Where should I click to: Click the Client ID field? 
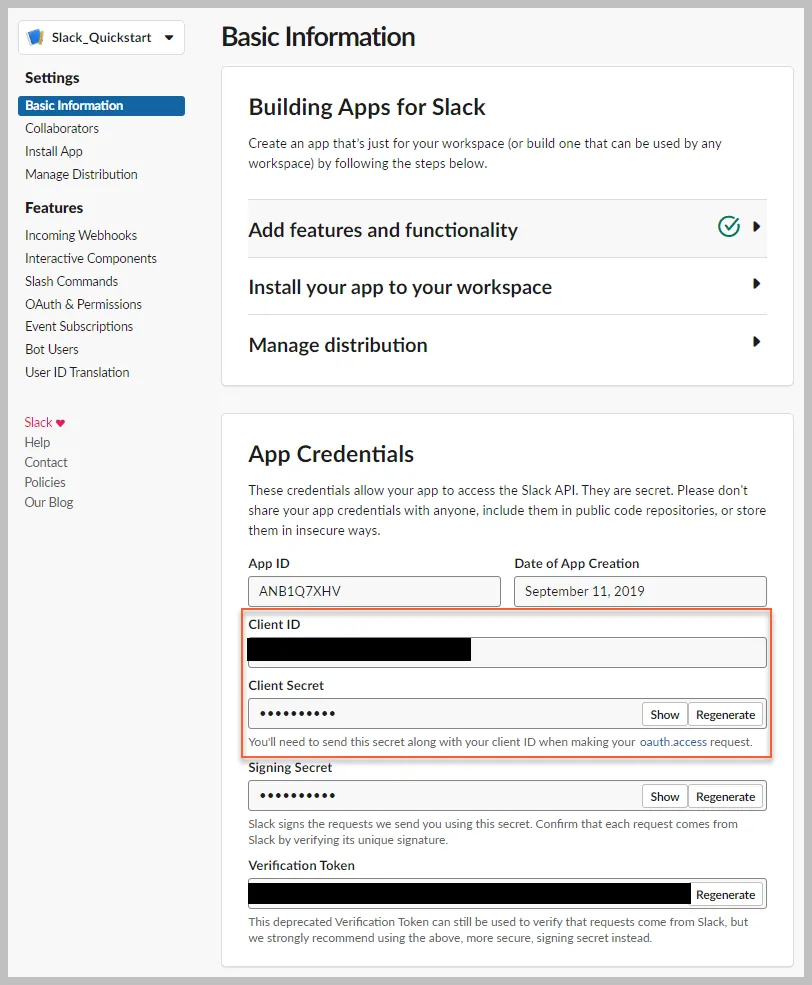(507, 652)
